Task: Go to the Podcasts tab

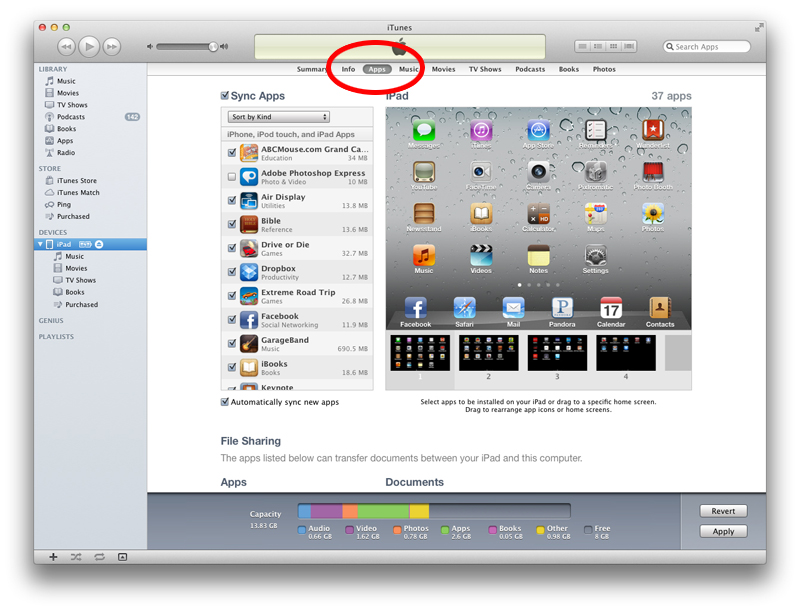Action: [530, 69]
